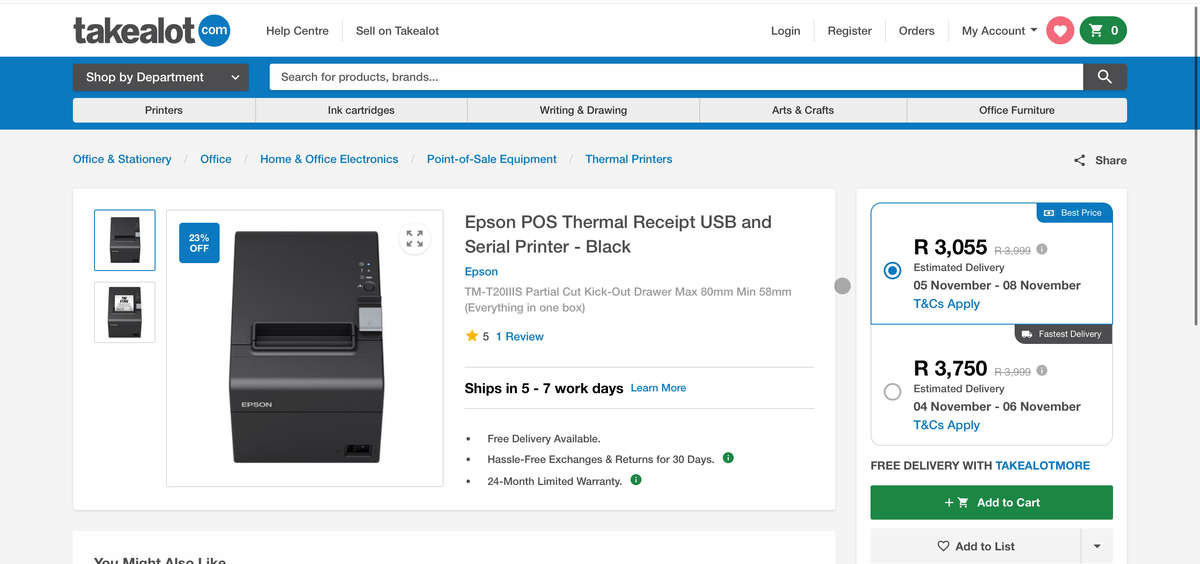Image resolution: width=1200 pixels, height=564 pixels.
Task: Expand My Account menu
Action: [1000, 31]
